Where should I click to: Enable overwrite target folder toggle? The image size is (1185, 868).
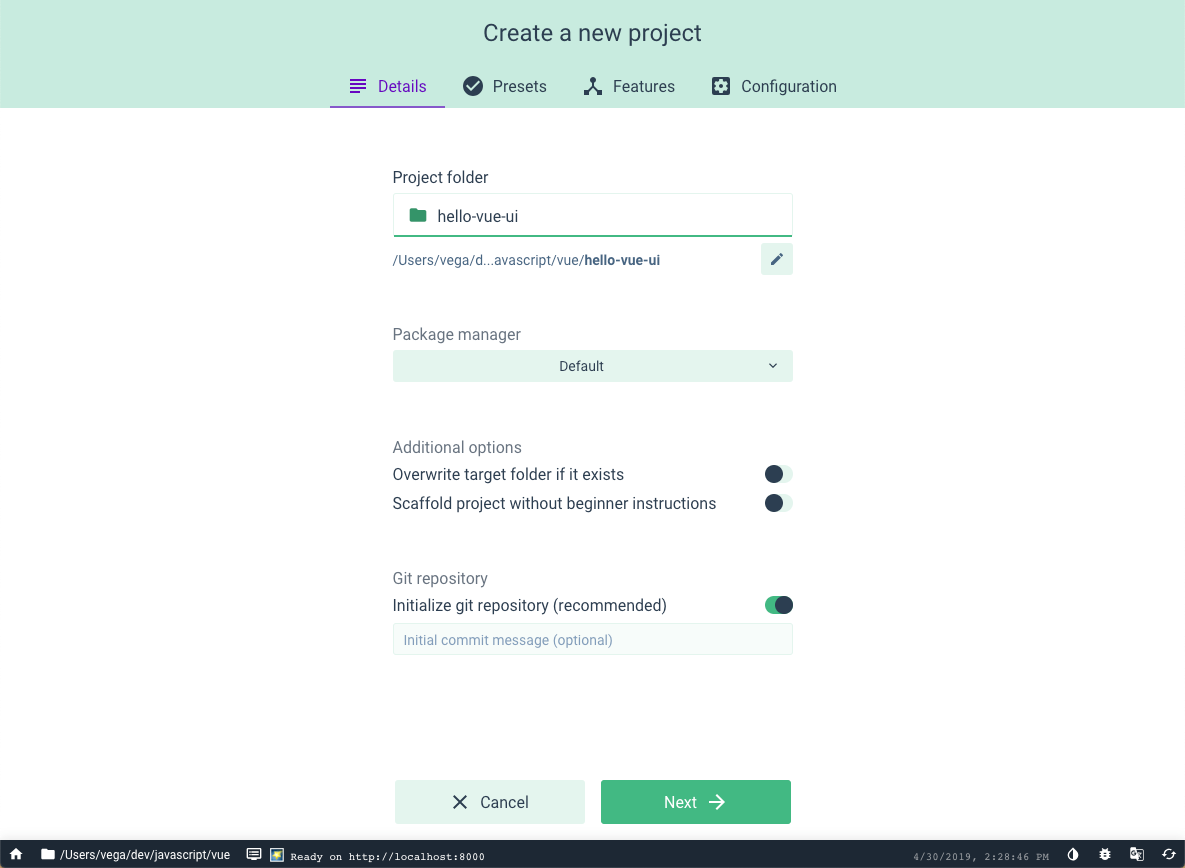778,474
